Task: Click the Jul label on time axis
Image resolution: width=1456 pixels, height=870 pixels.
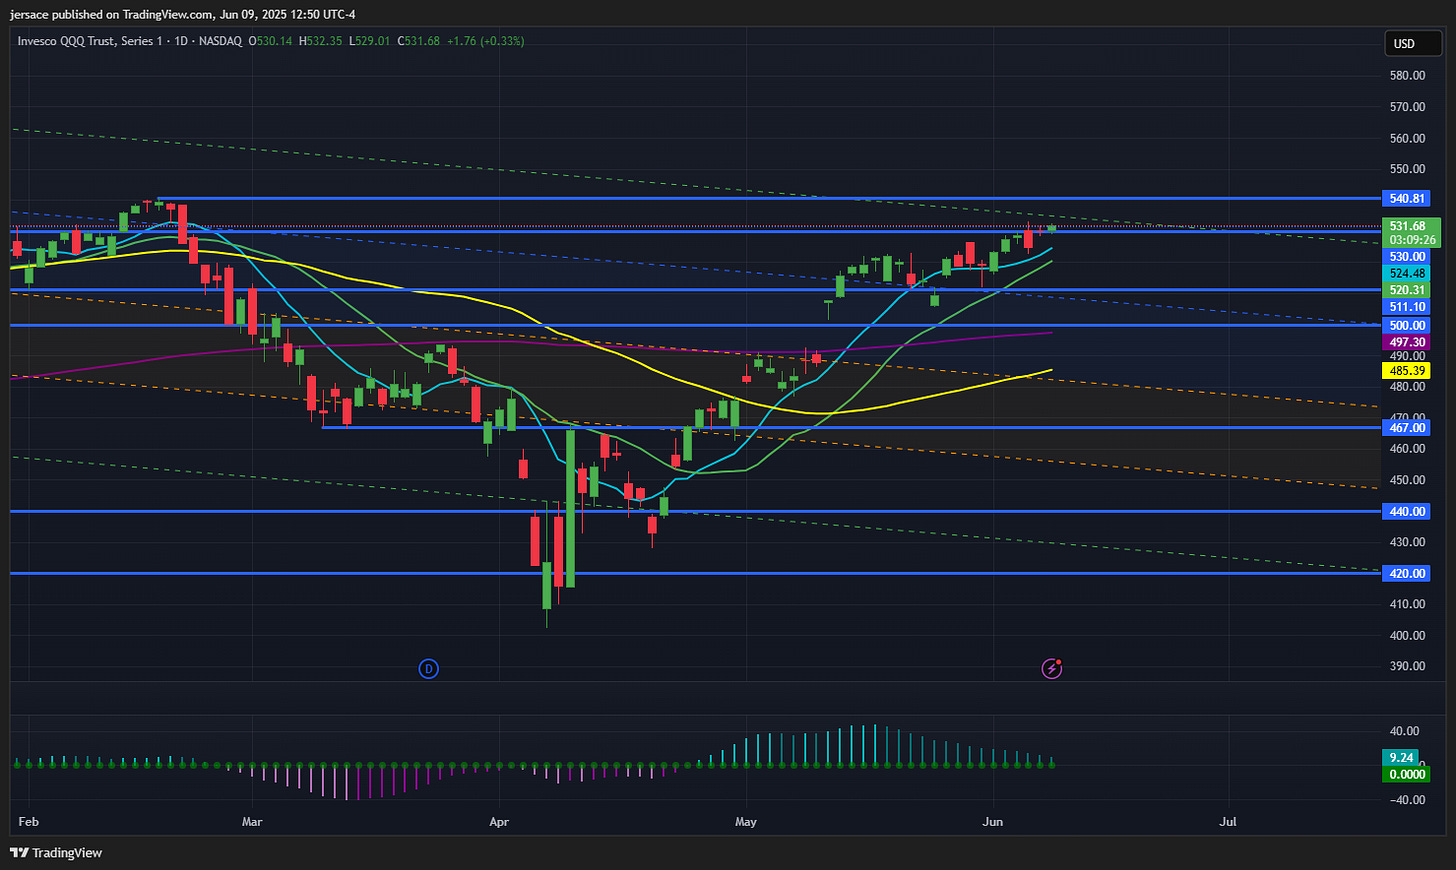Action: [x=1228, y=822]
